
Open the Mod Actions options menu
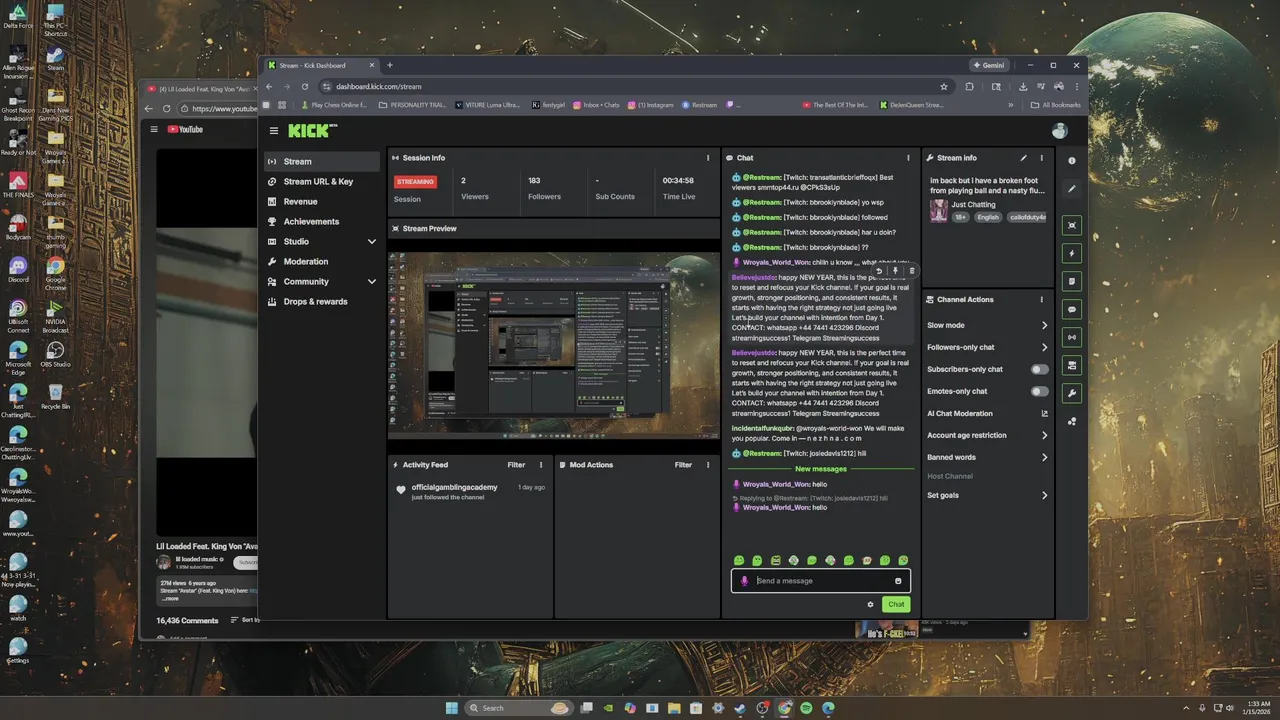(x=708, y=465)
